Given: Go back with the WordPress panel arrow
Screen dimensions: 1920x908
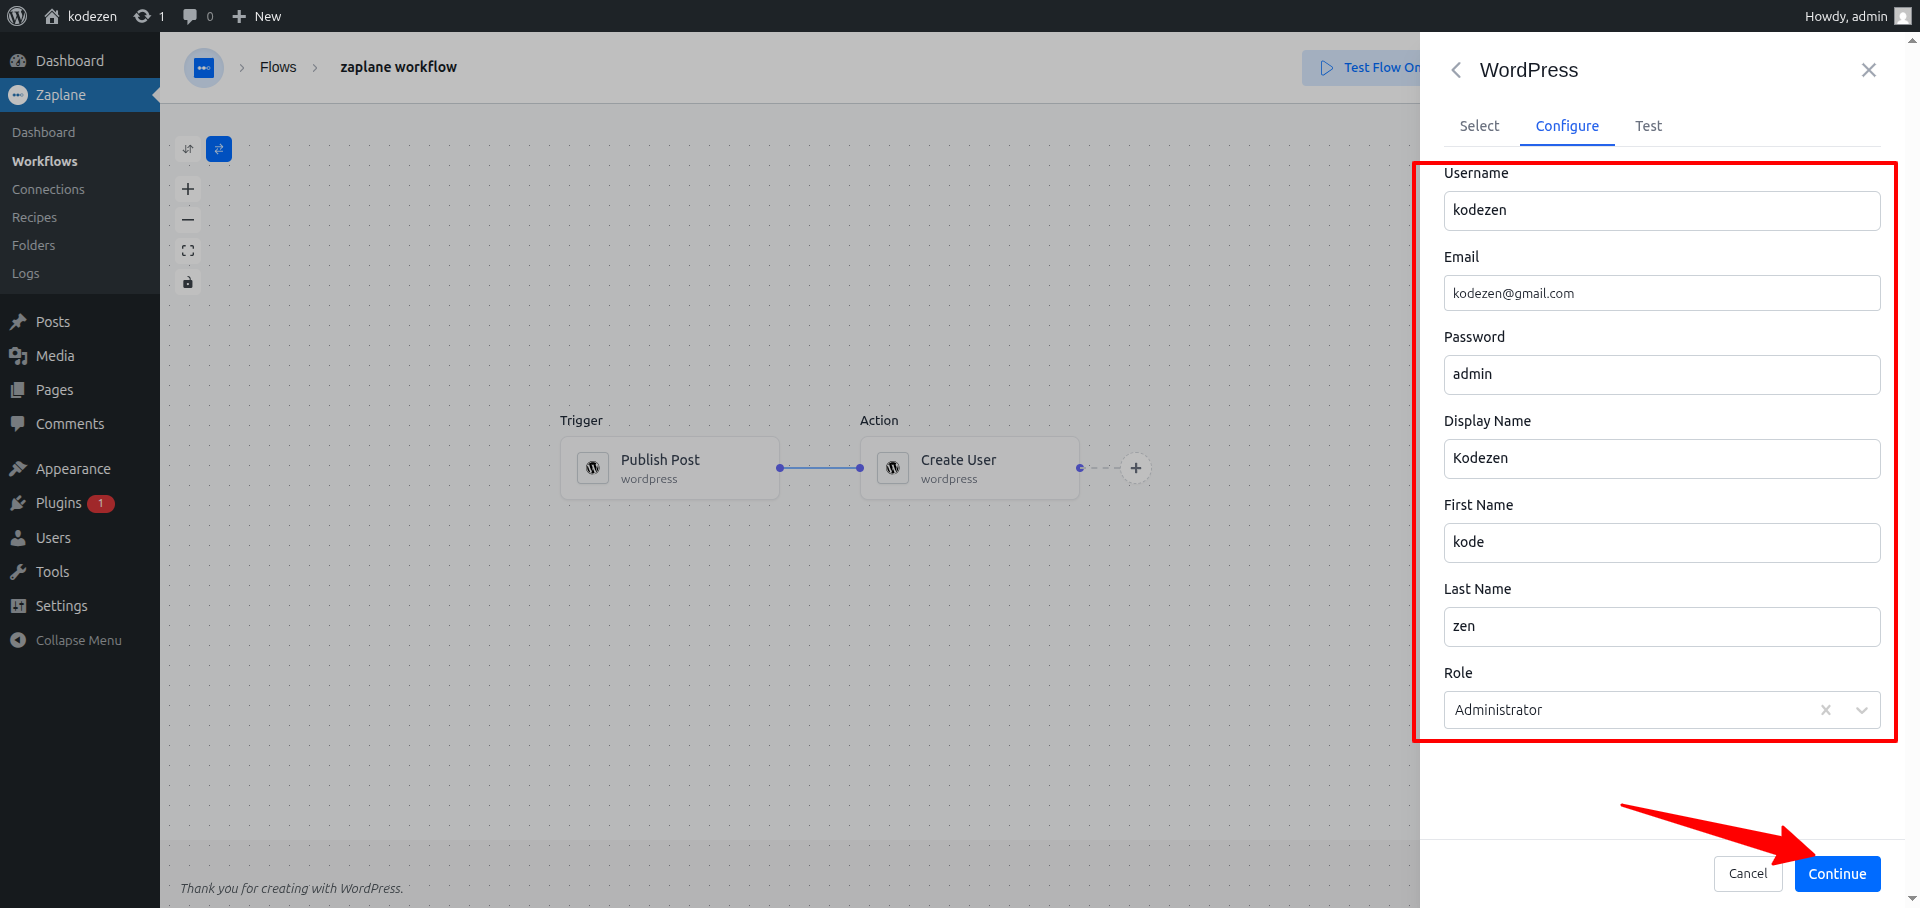Looking at the screenshot, I should point(1457,70).
